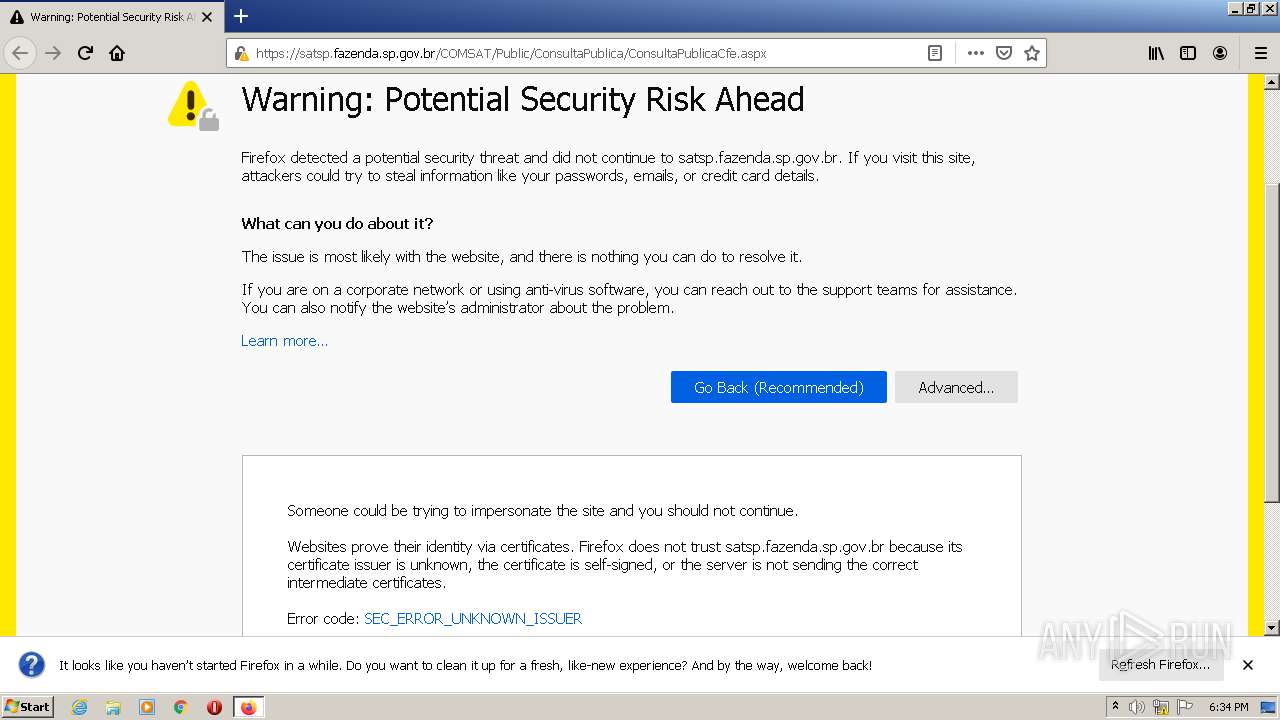Expand the Advanced... options
The height and width of the screenshot is (720, 1280).
click(956, 387)
